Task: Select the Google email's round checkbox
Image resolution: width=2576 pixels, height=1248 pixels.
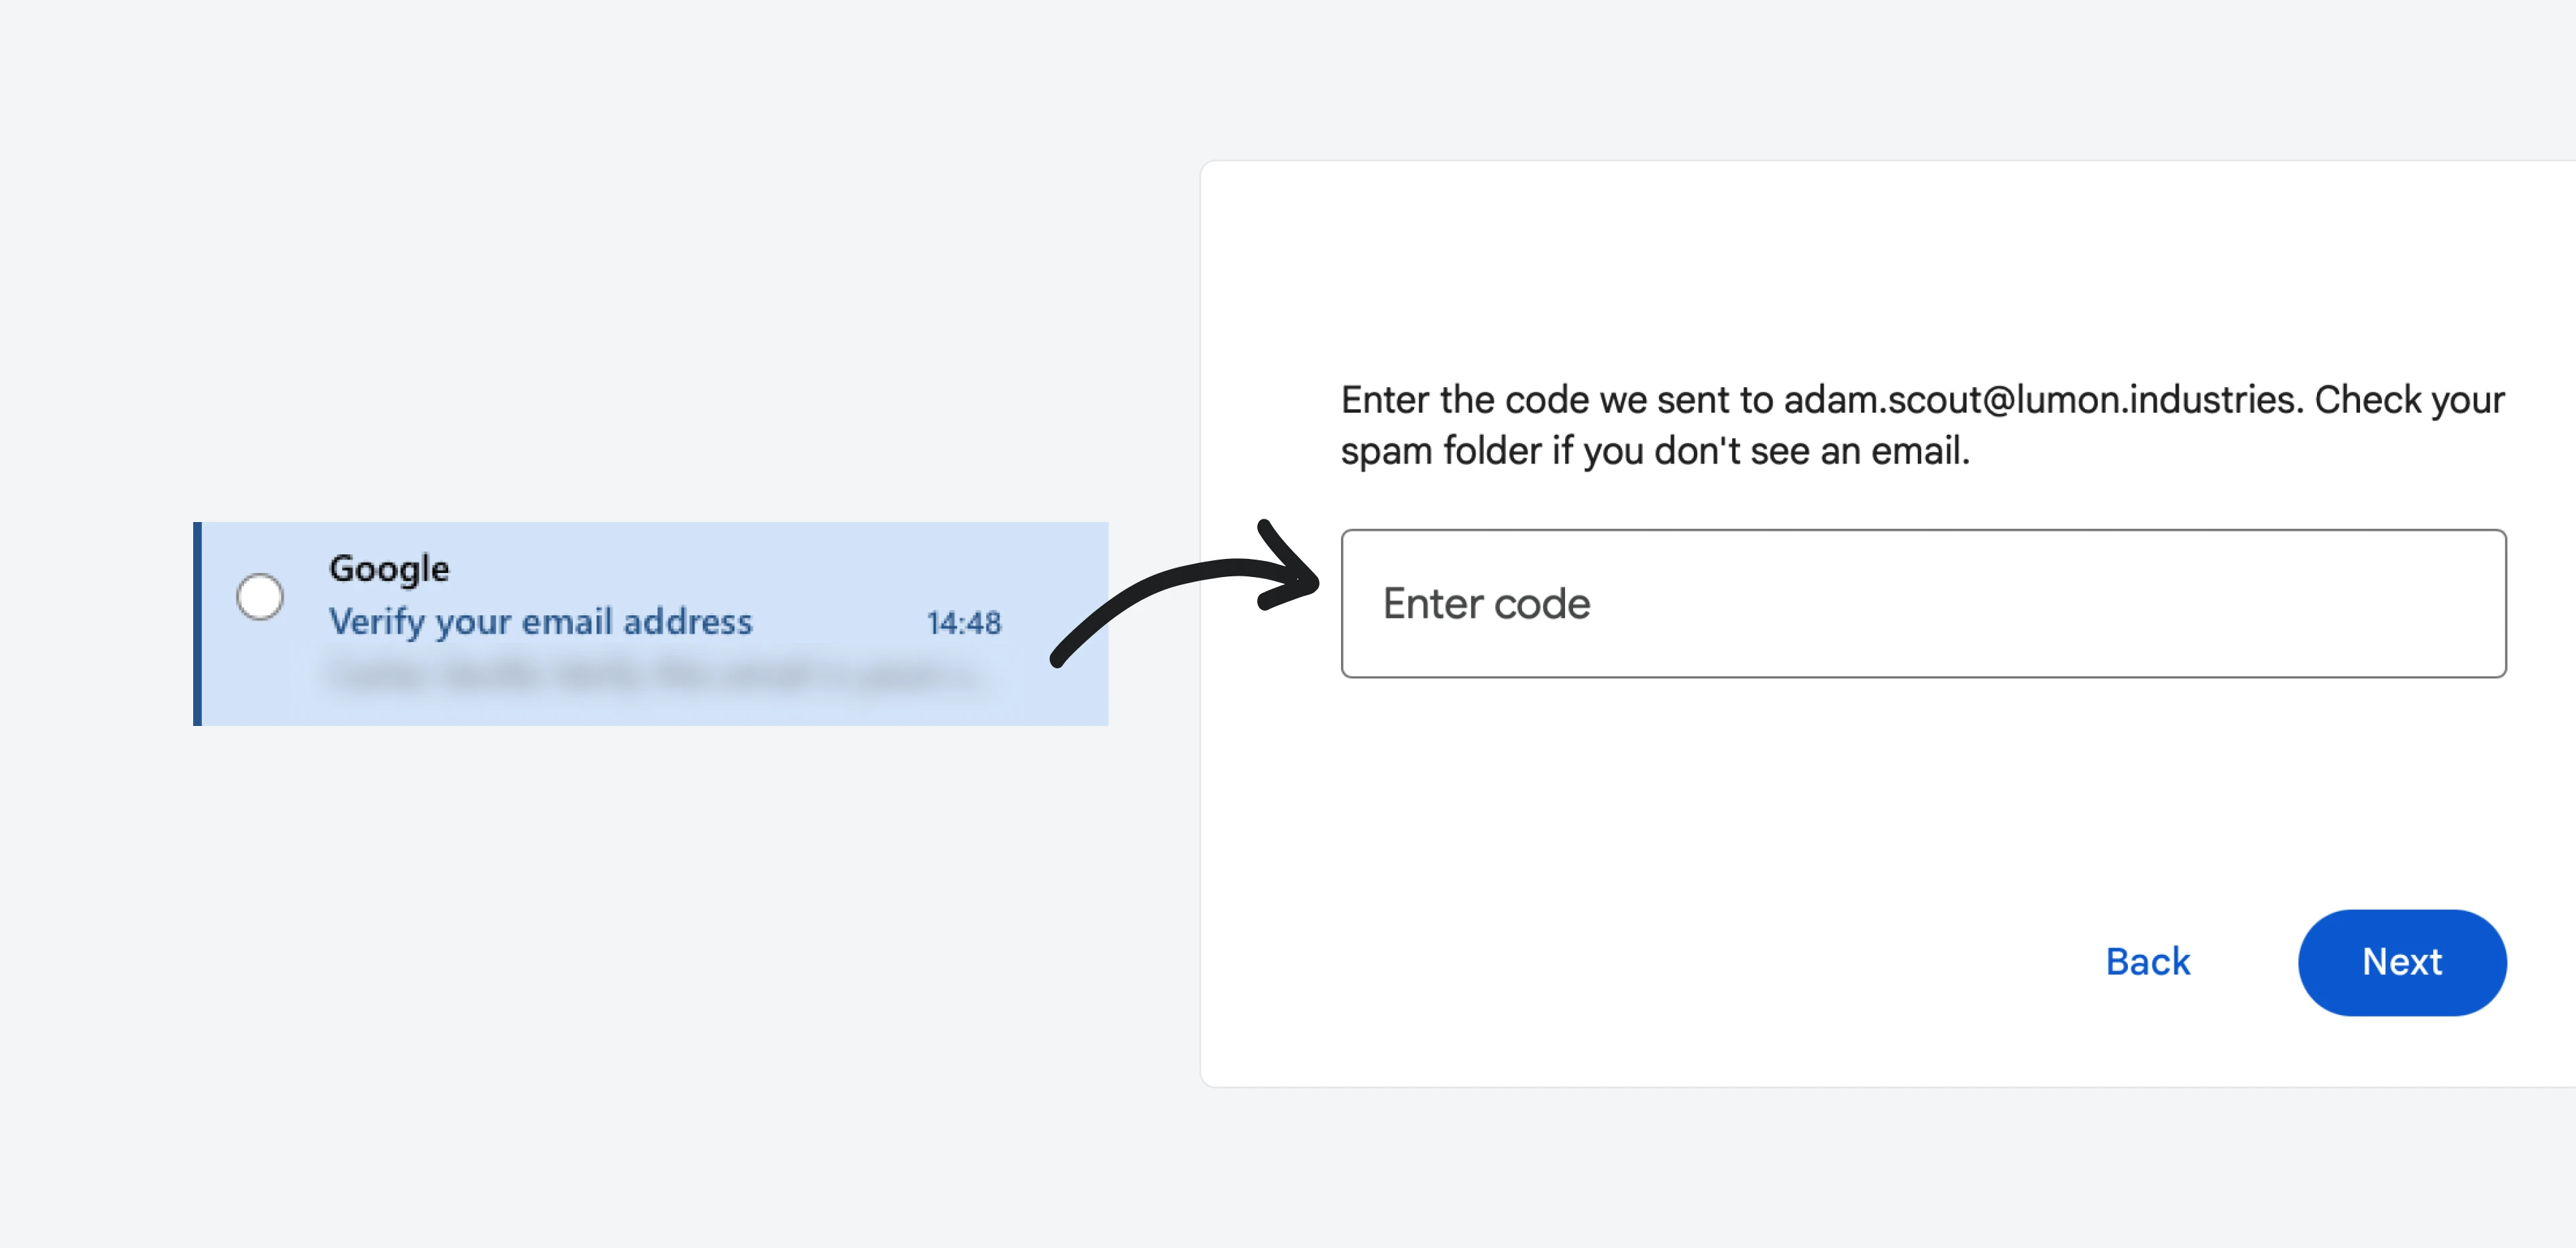Action: click(x=260, y=597)
